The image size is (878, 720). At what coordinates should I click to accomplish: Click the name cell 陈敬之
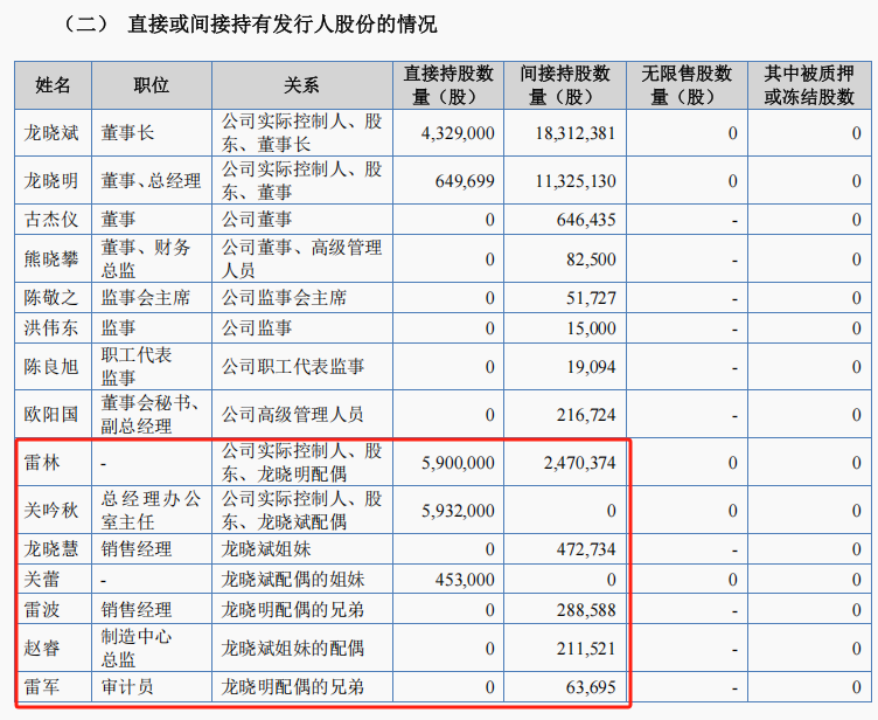(x=51, y=298)
